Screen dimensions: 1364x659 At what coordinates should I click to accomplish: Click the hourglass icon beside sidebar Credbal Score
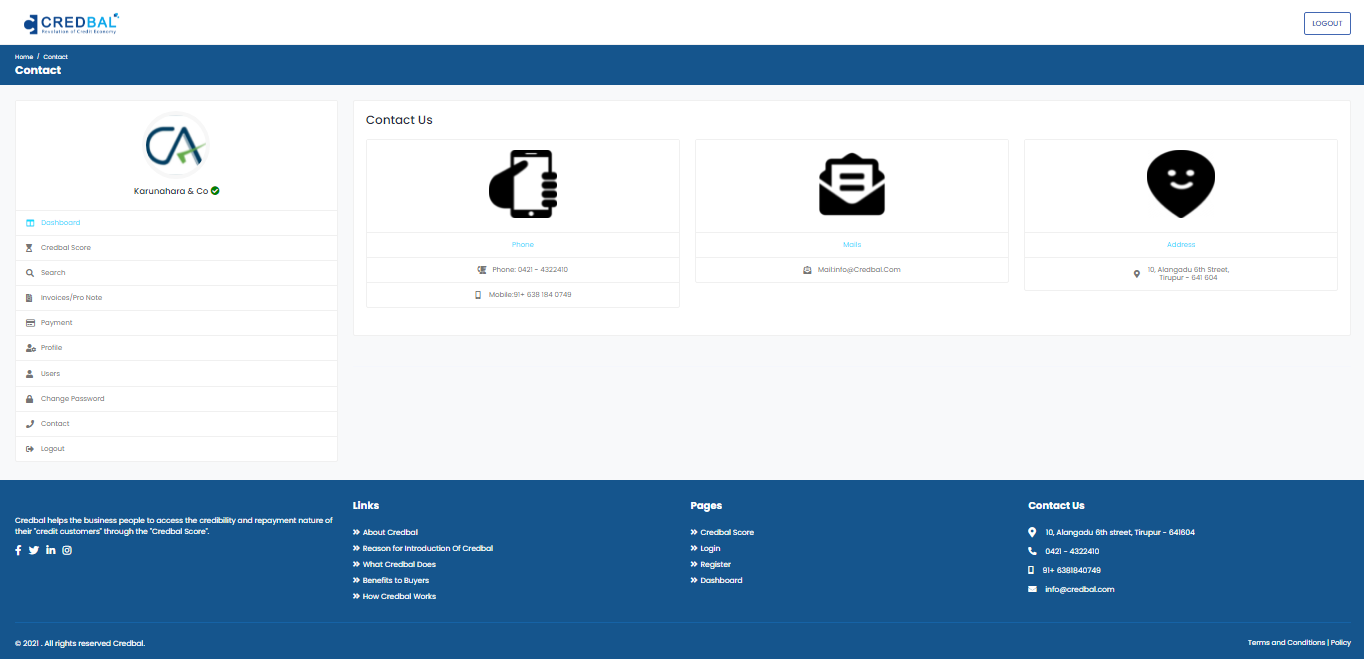tap(30, 248)
